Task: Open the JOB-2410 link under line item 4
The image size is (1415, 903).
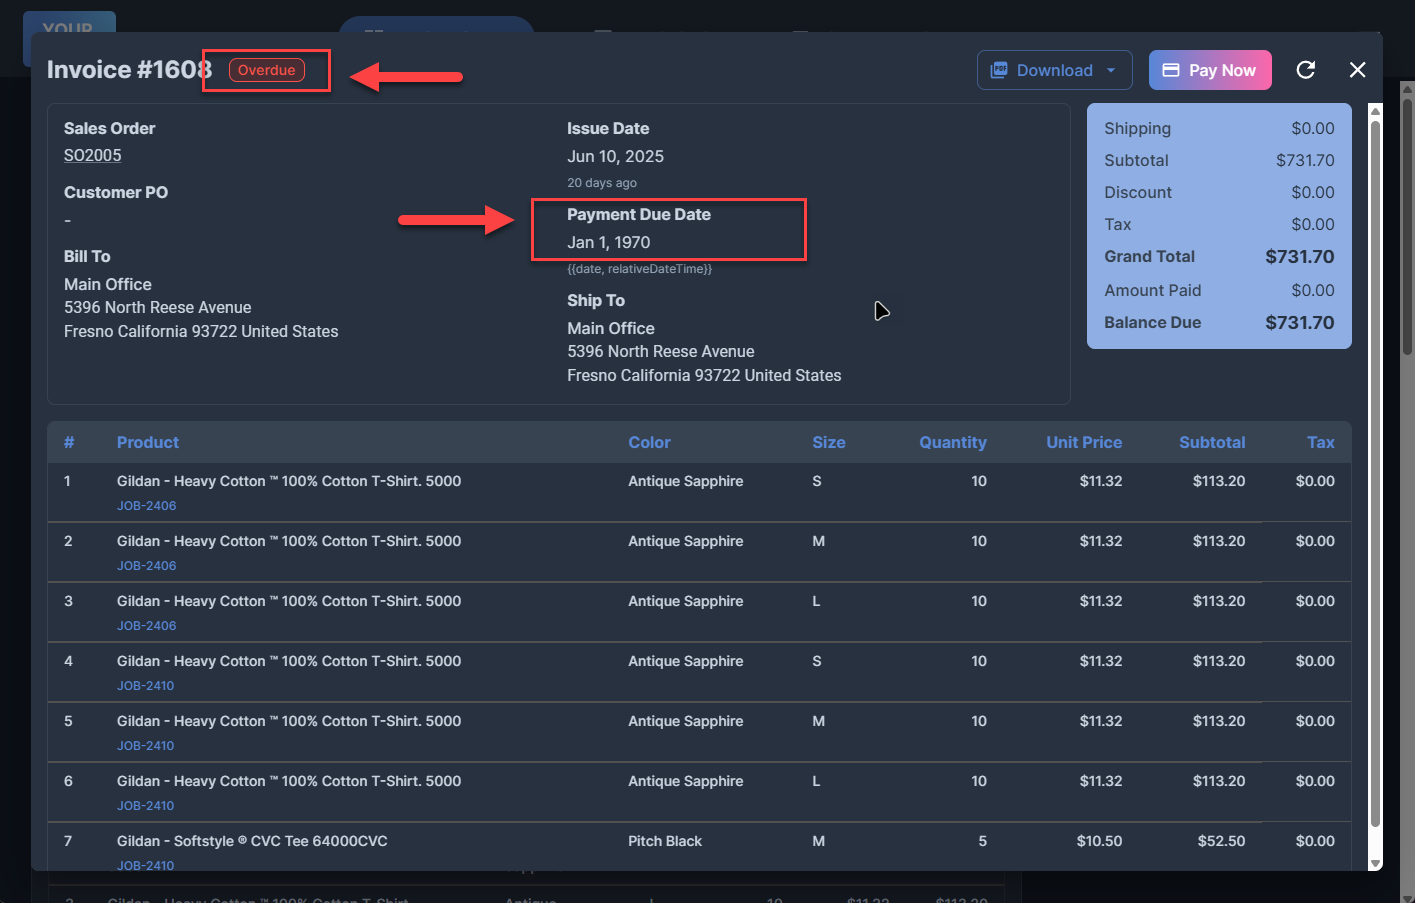Action: [x=145, y=686]
